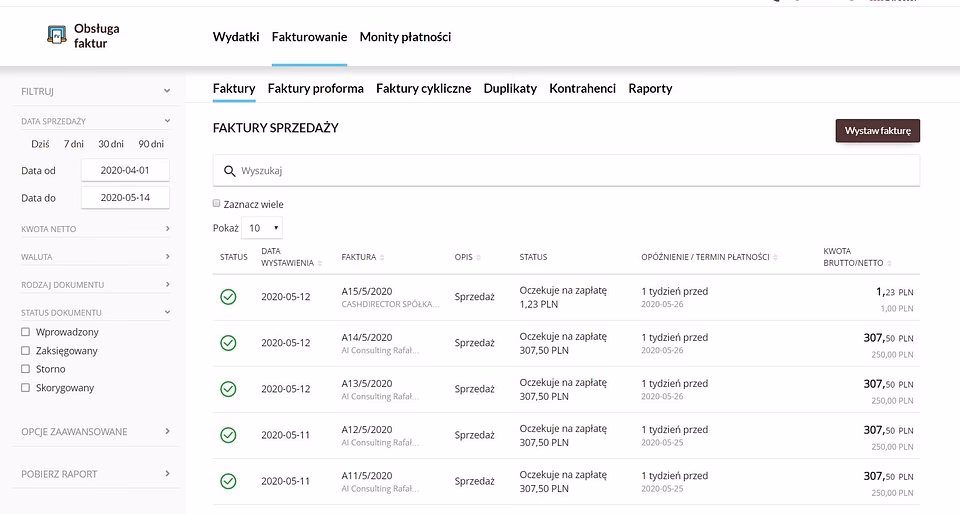The width and height of the screenshot is (960, 514).
Task: Click green status checkmark for invoice A13/5/2020
Action: click(x=228, y=389)
